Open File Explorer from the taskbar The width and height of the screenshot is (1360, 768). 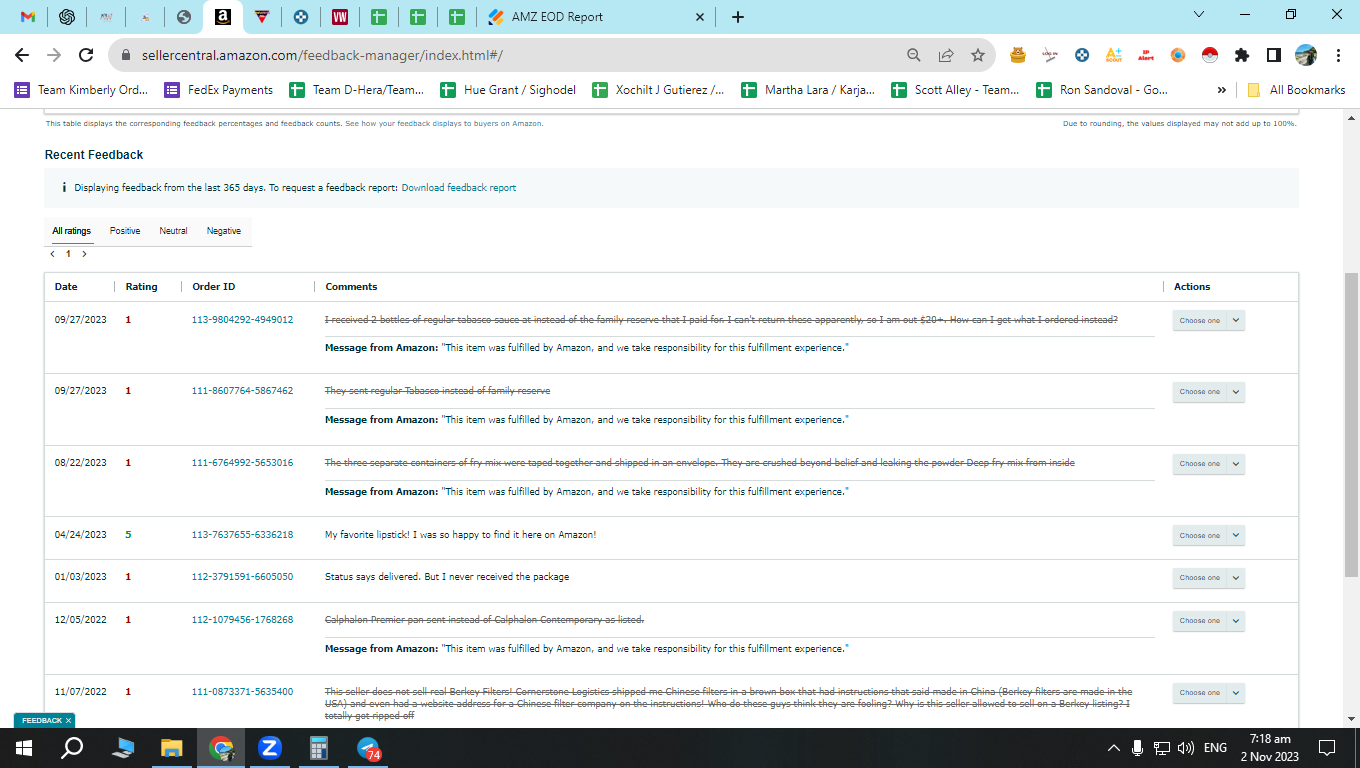coord(172,748)
